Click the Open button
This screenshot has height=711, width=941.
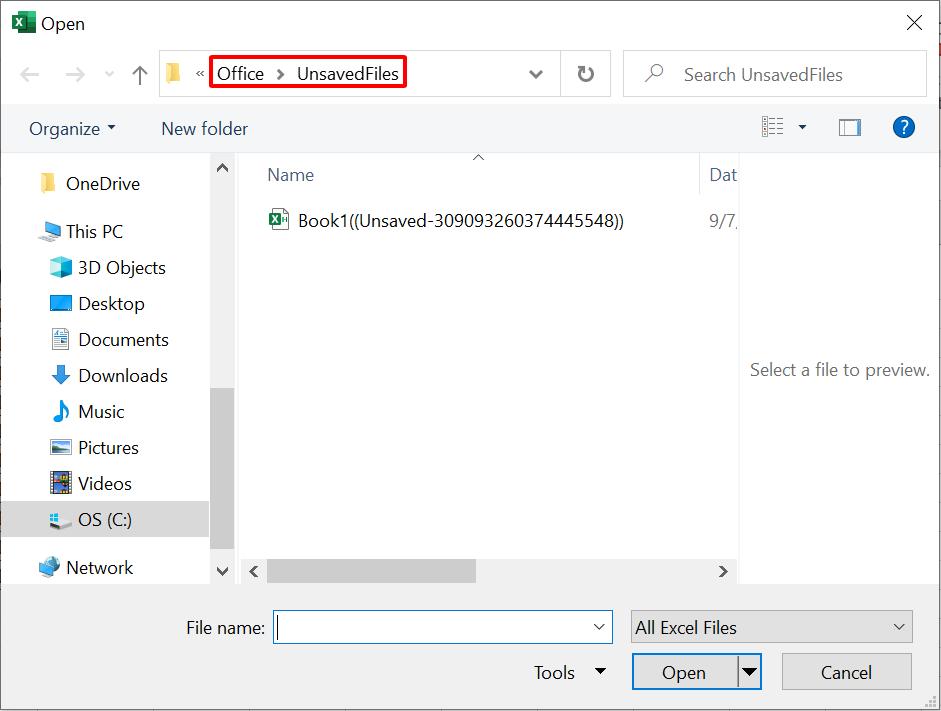pyautogui.click(x=684, y=673)
